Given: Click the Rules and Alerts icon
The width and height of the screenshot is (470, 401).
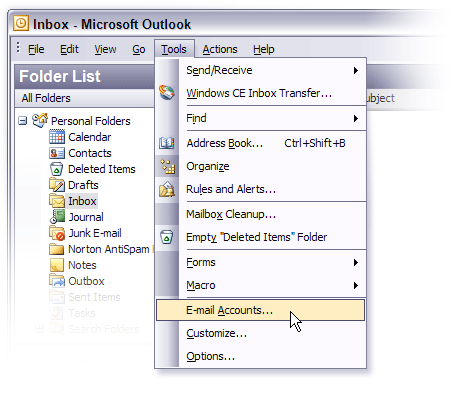Looking at the screenshot, I should point(167,189).
